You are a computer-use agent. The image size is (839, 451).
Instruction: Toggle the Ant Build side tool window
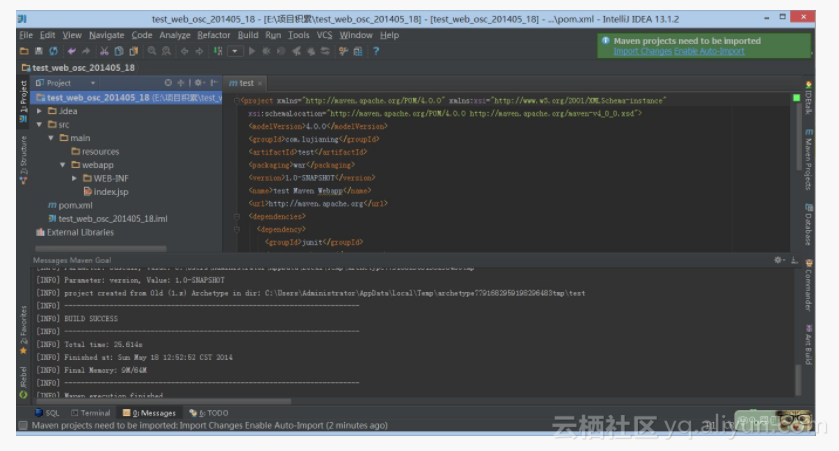809,345
